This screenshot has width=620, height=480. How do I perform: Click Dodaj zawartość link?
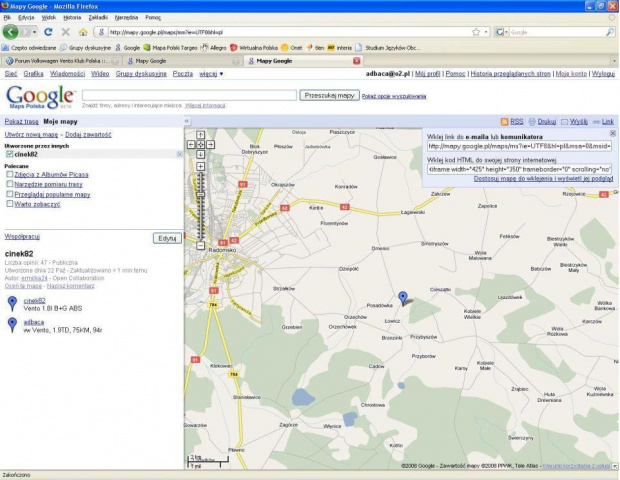(x=88, y=135)
